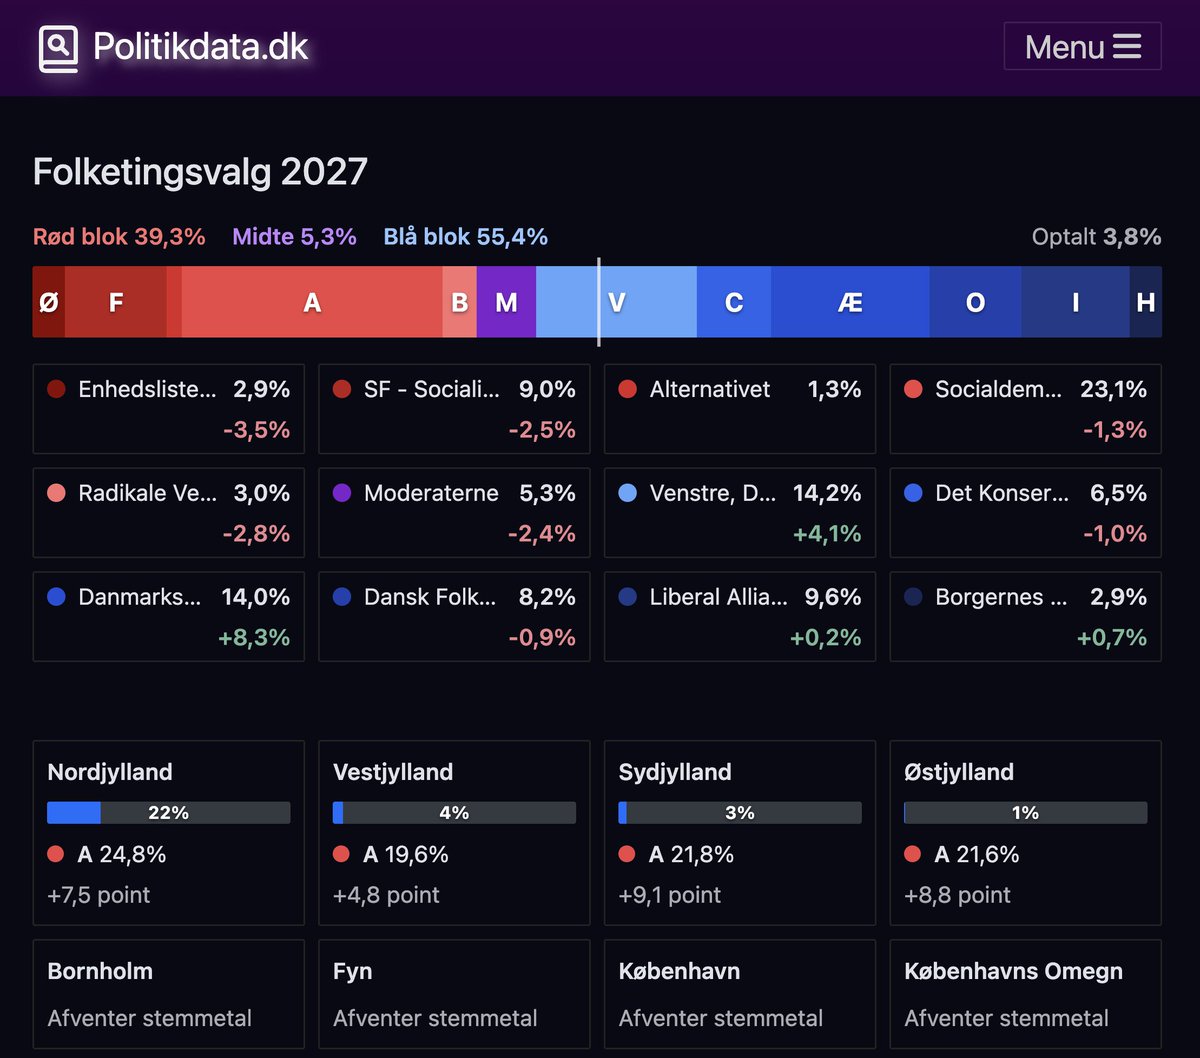Click the Optalt 3,8% counter

(x=1096, y=237)
